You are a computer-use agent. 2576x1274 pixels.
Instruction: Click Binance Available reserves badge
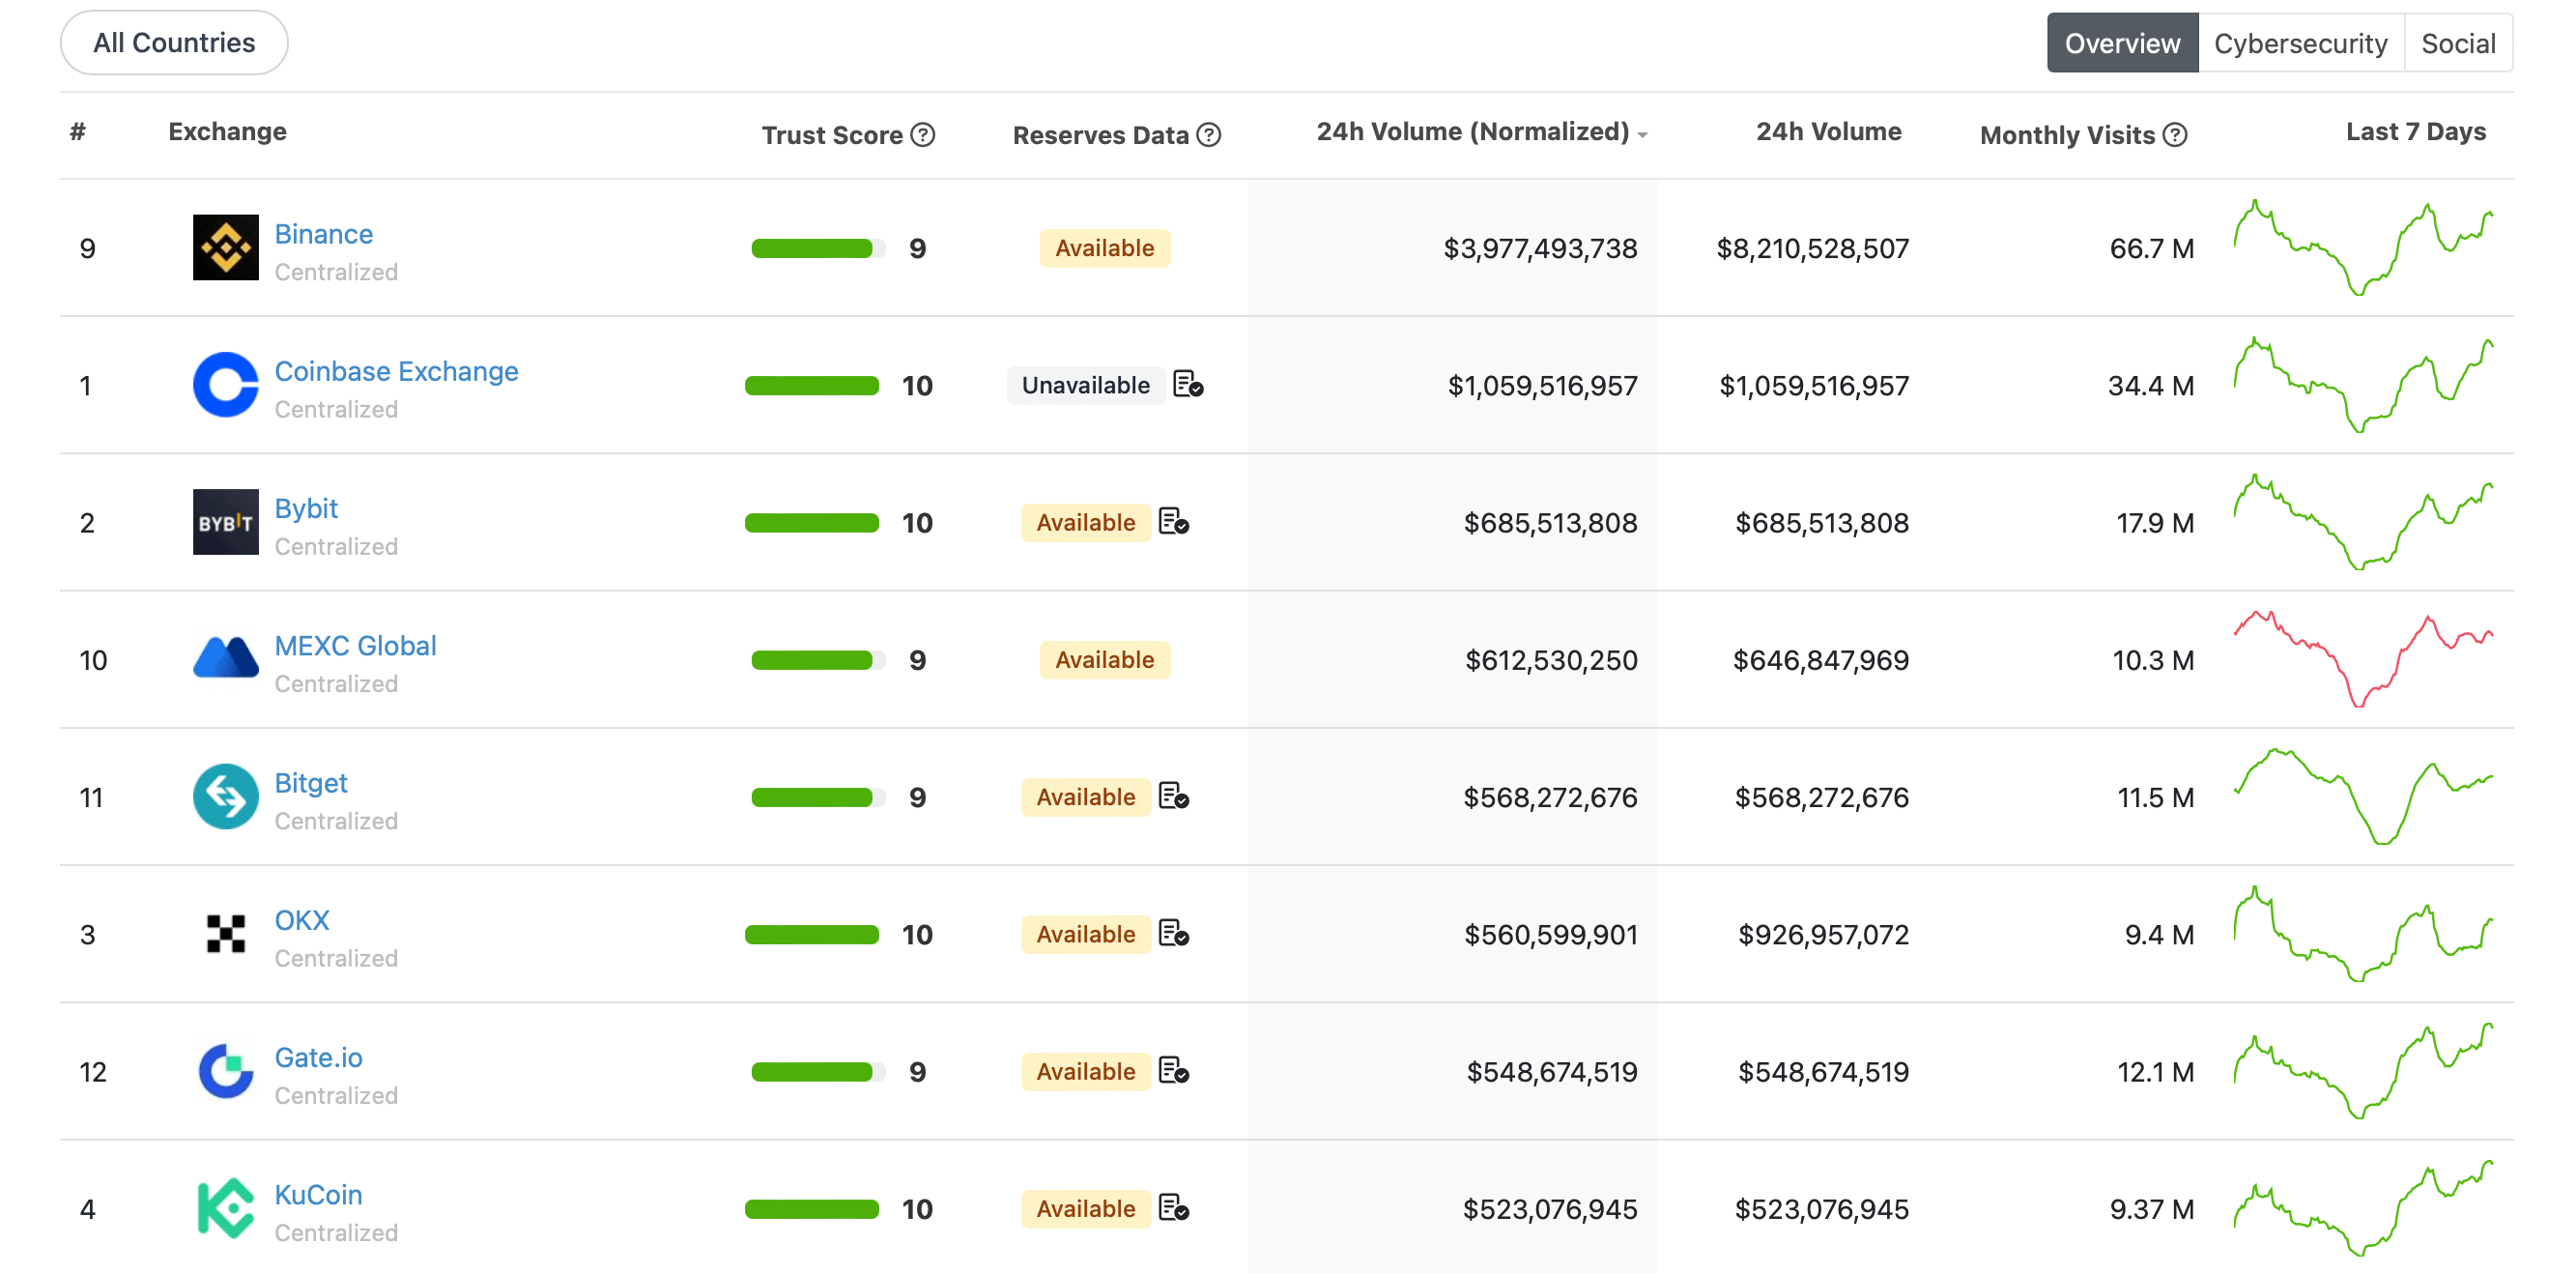point(1105,248)
